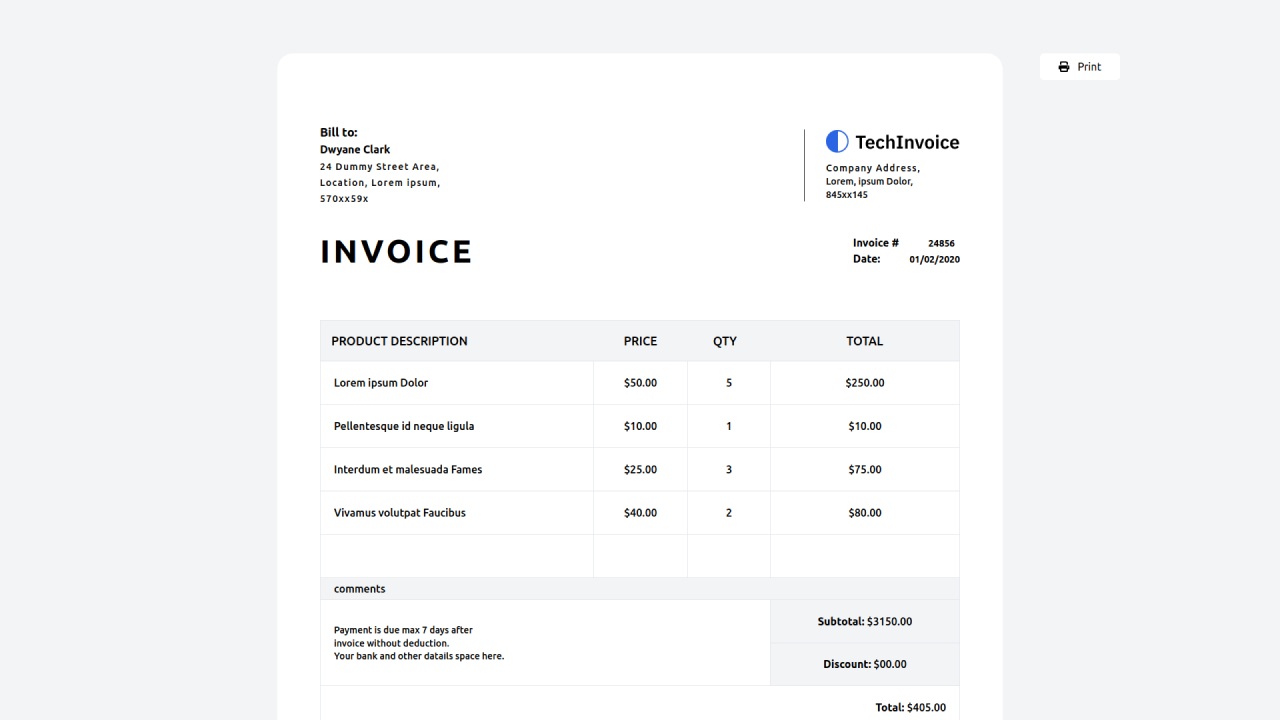Click the QTY column header
Screen dimensions: 1280x720
pos(725,341)
